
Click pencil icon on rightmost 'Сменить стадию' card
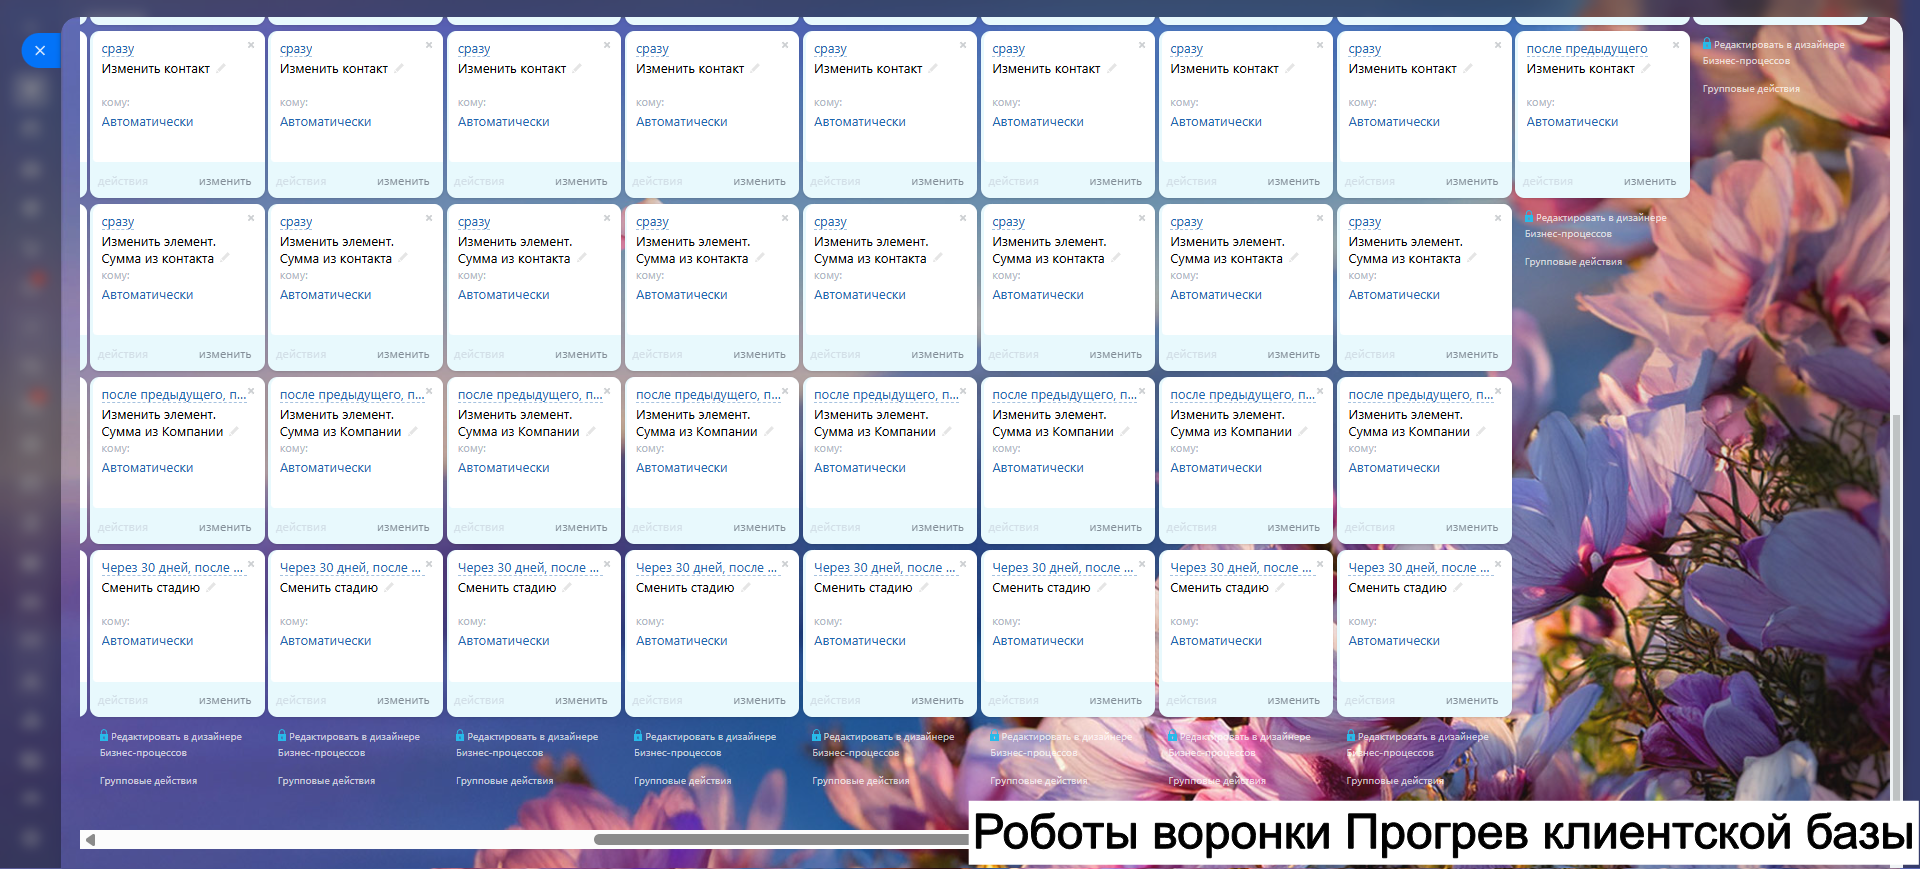pyautogui.click(x=1458, y=588)
